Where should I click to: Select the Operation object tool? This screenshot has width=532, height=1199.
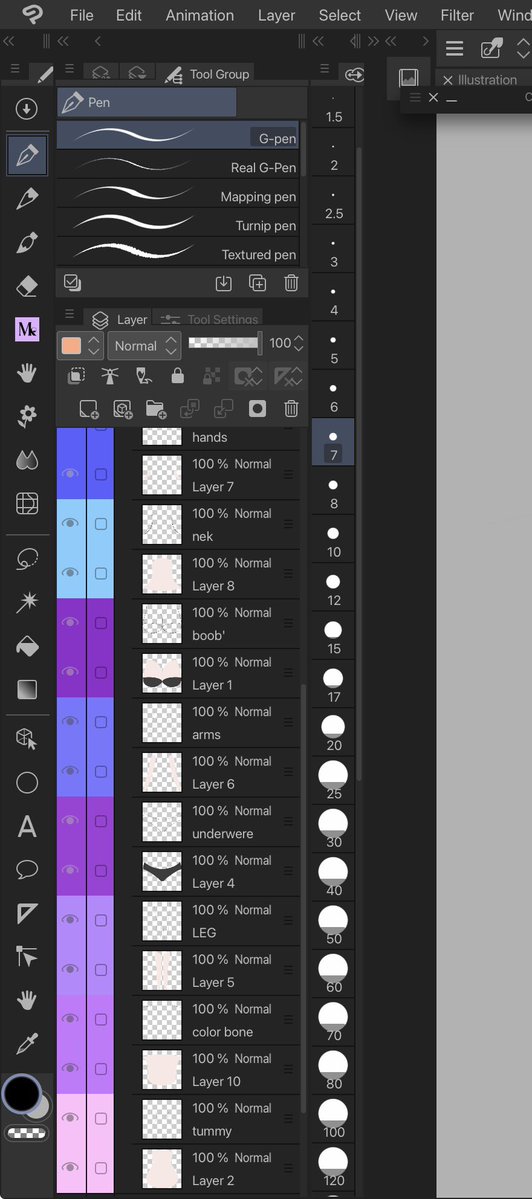(27, 739)
